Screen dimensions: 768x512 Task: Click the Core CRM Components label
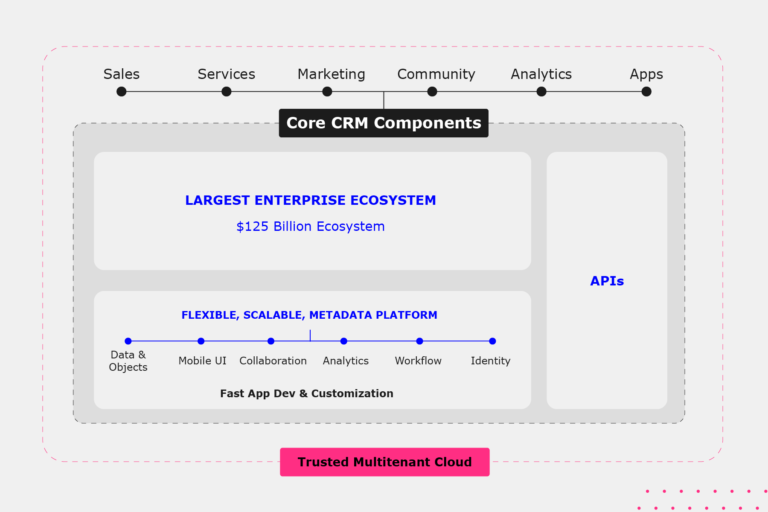383,123
